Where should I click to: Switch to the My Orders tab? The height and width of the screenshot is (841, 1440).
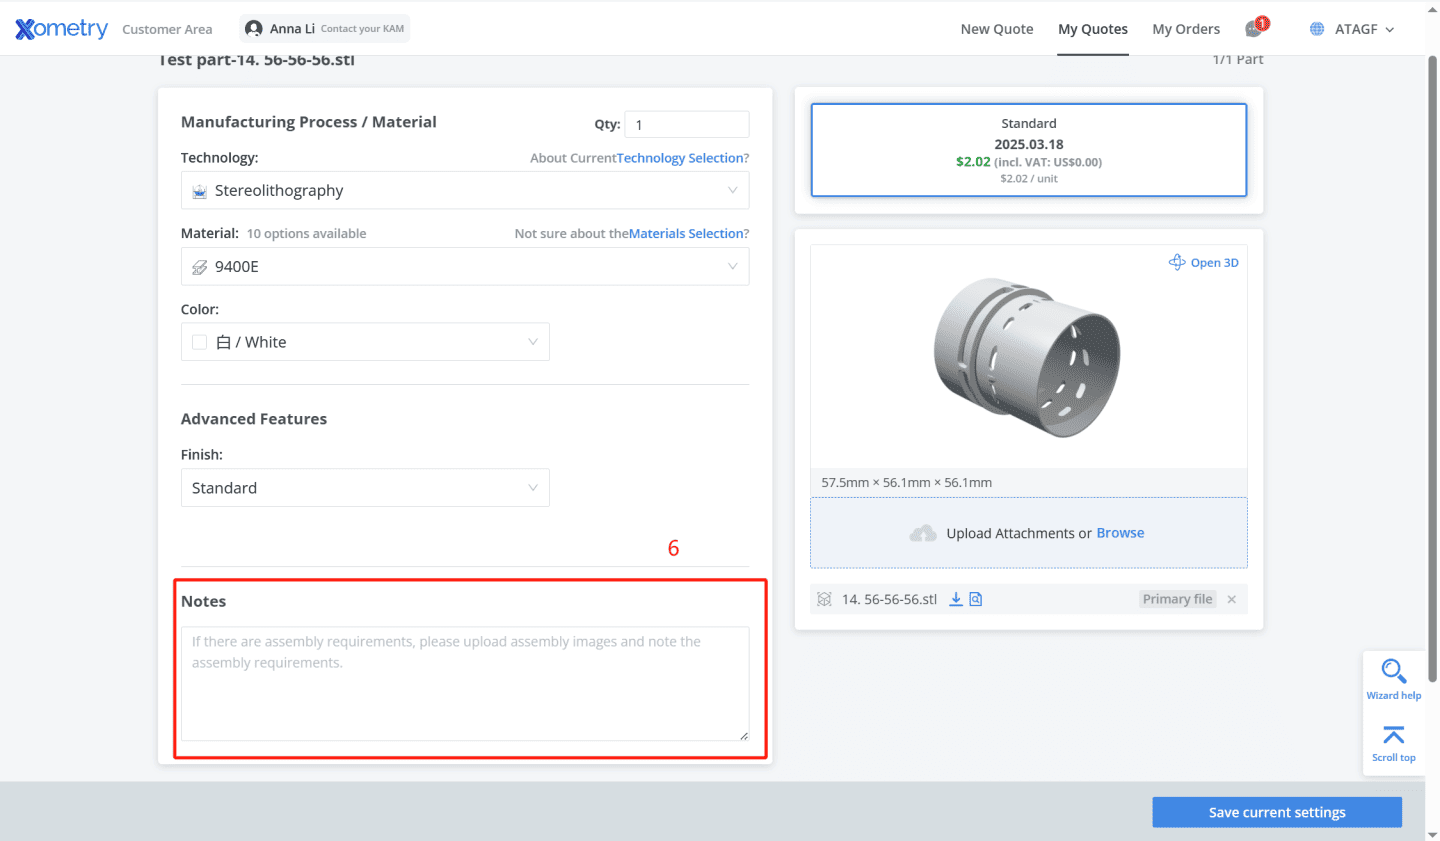click(x=1186, y=29)
